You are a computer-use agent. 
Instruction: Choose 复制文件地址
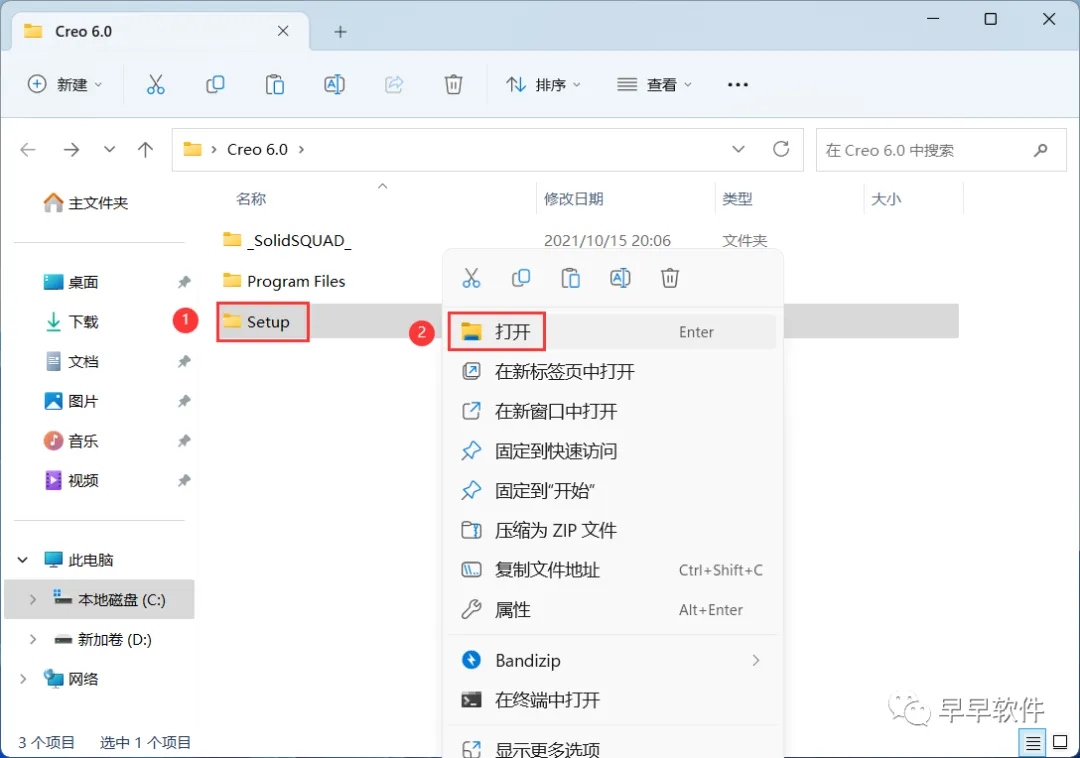pos(612,570)
